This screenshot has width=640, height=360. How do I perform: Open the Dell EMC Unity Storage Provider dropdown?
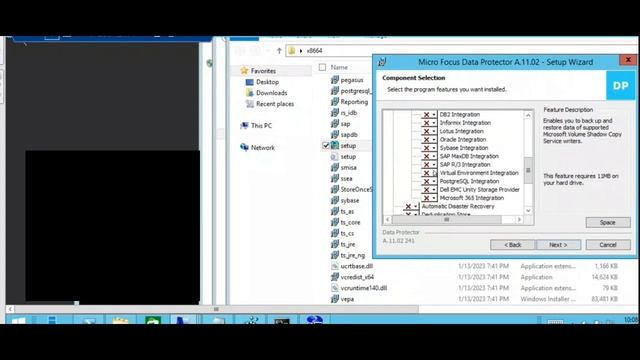pyautogui.click(x=433, y=190)
